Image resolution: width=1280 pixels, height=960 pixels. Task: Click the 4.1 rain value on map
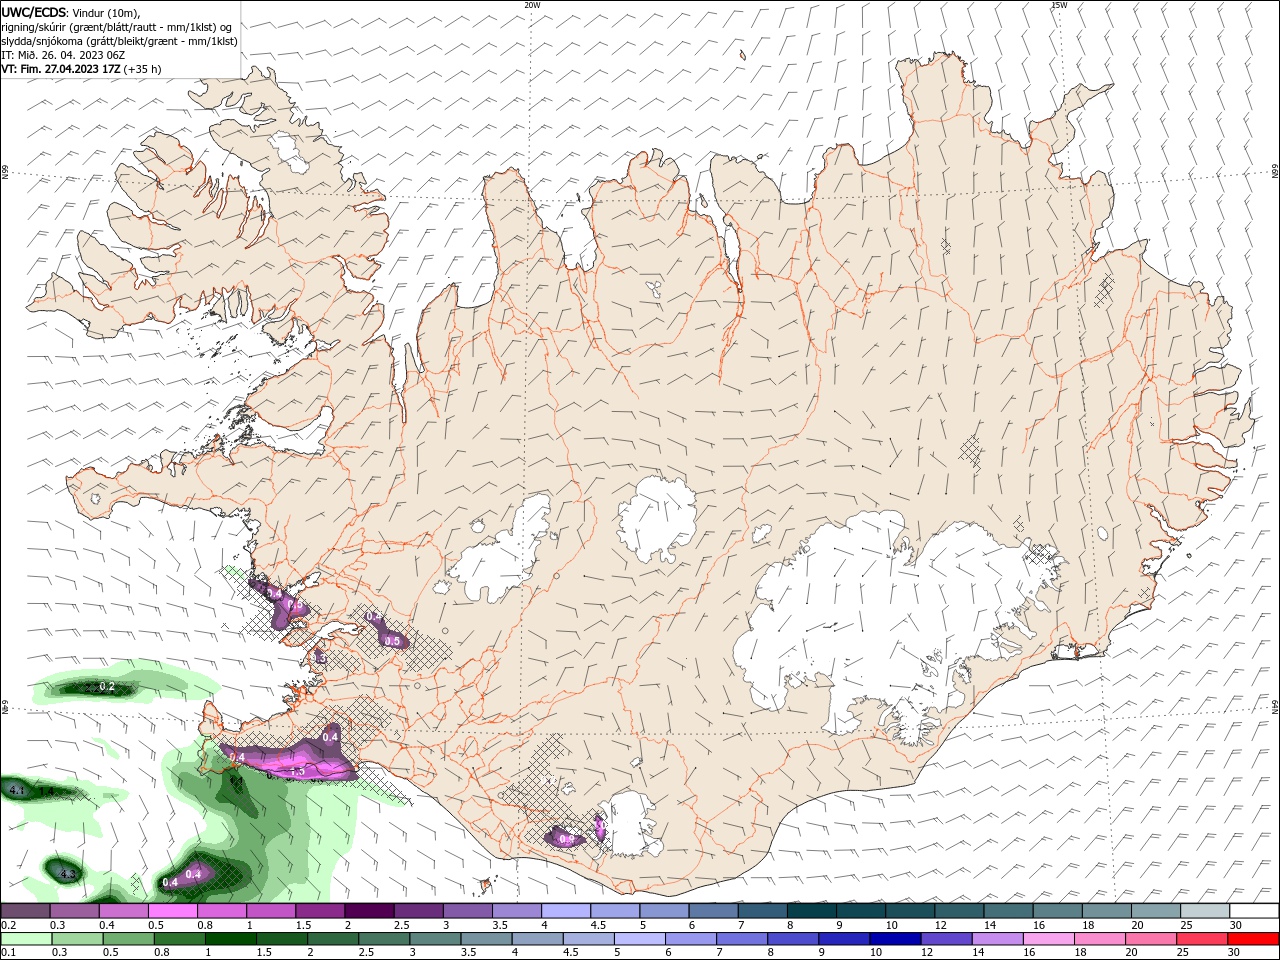click(16, 791)
